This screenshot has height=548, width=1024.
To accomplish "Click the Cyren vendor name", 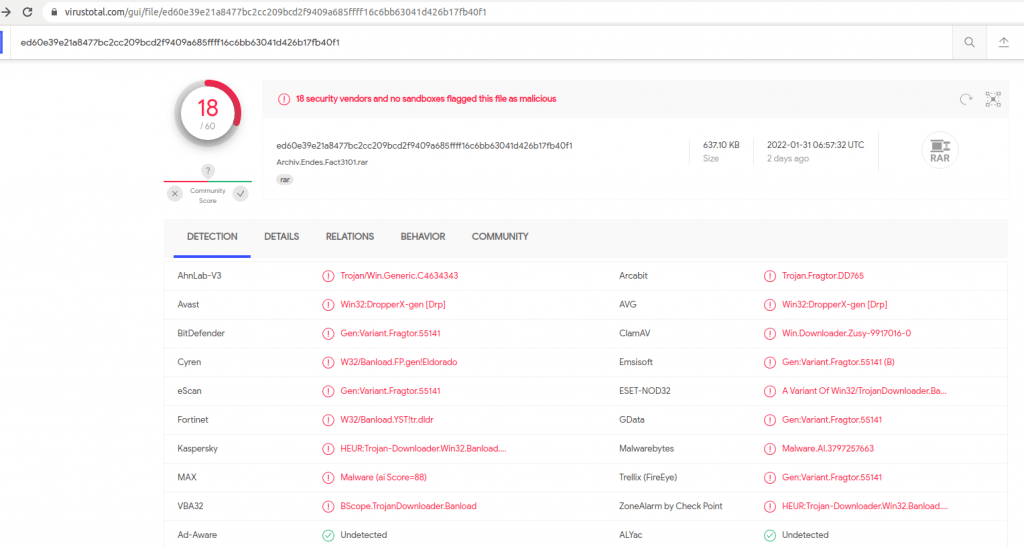I will [189, 362].
